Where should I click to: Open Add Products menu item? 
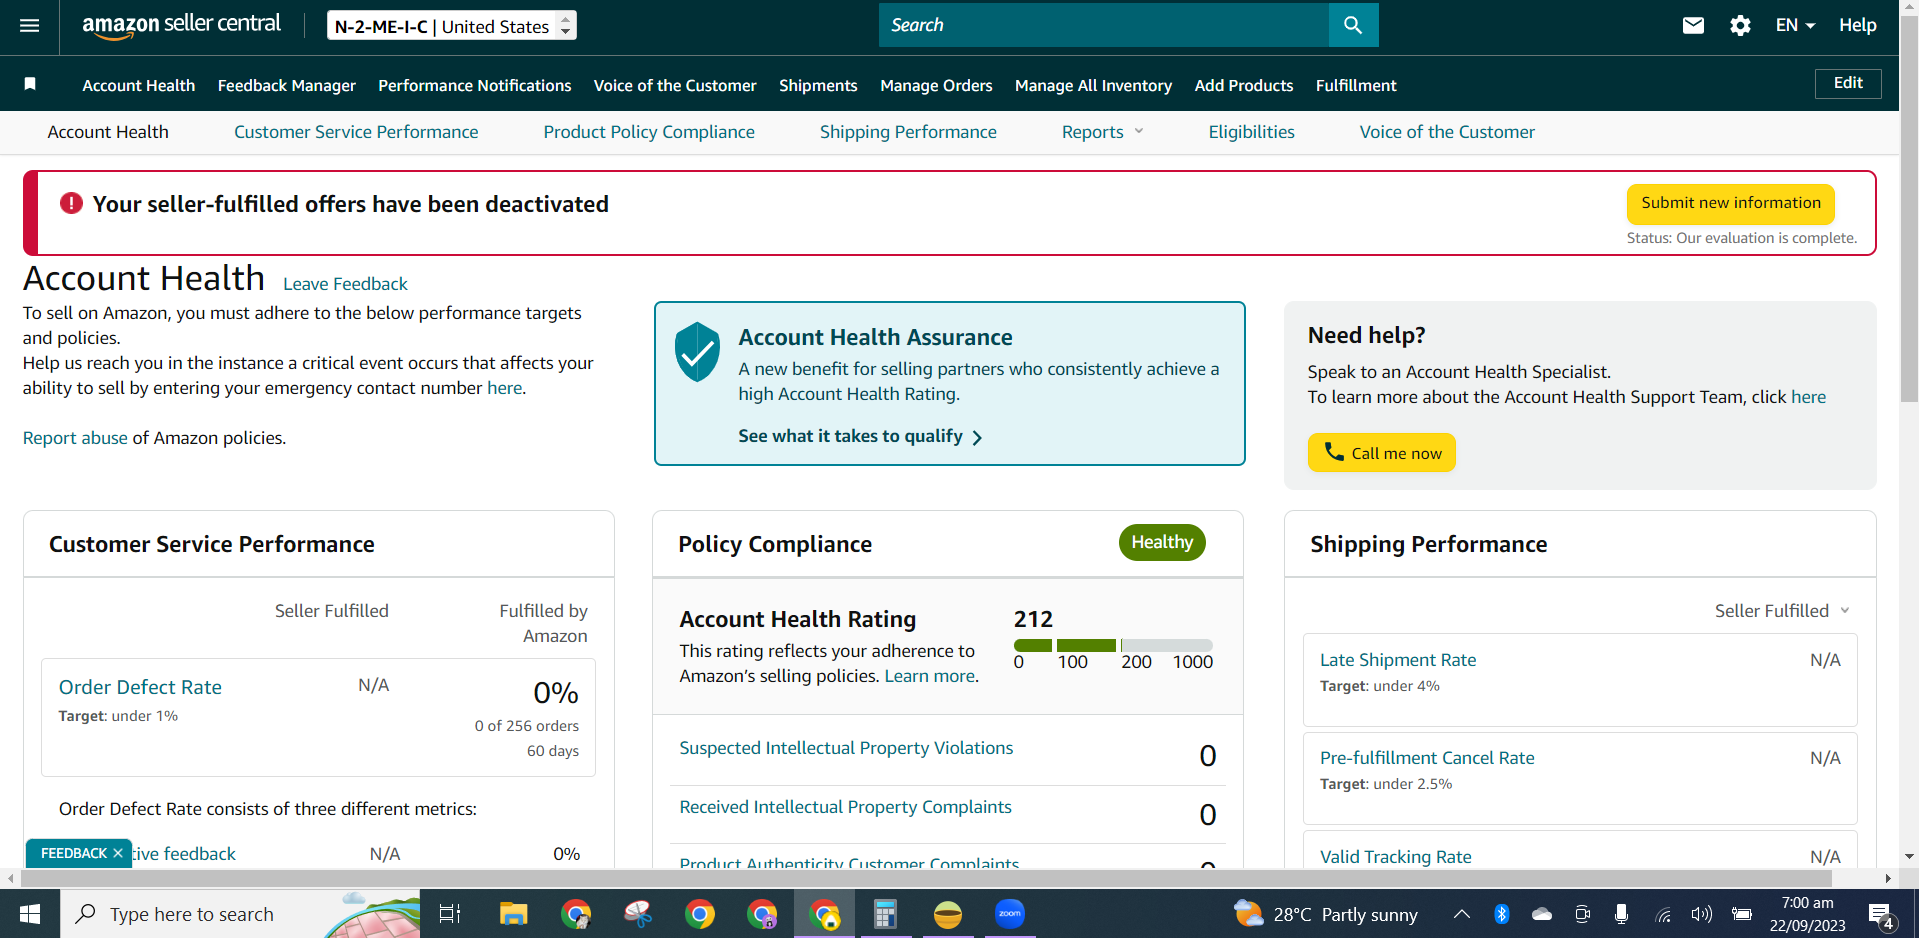click(1244, 85)
